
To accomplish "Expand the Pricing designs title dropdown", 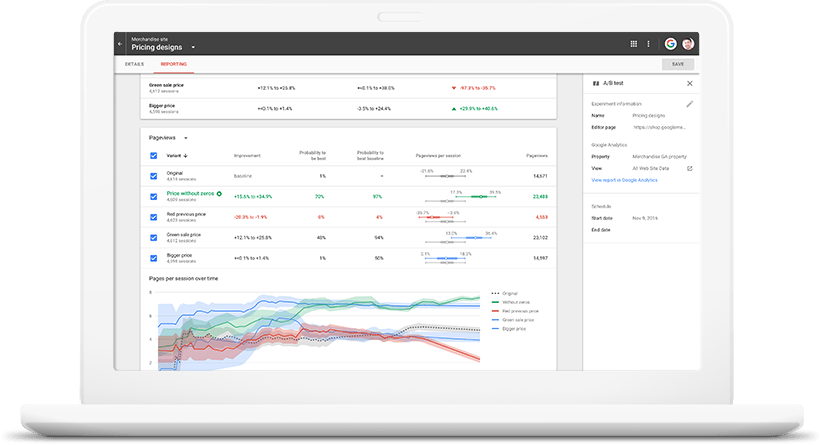I will click(x=193, y=47).
